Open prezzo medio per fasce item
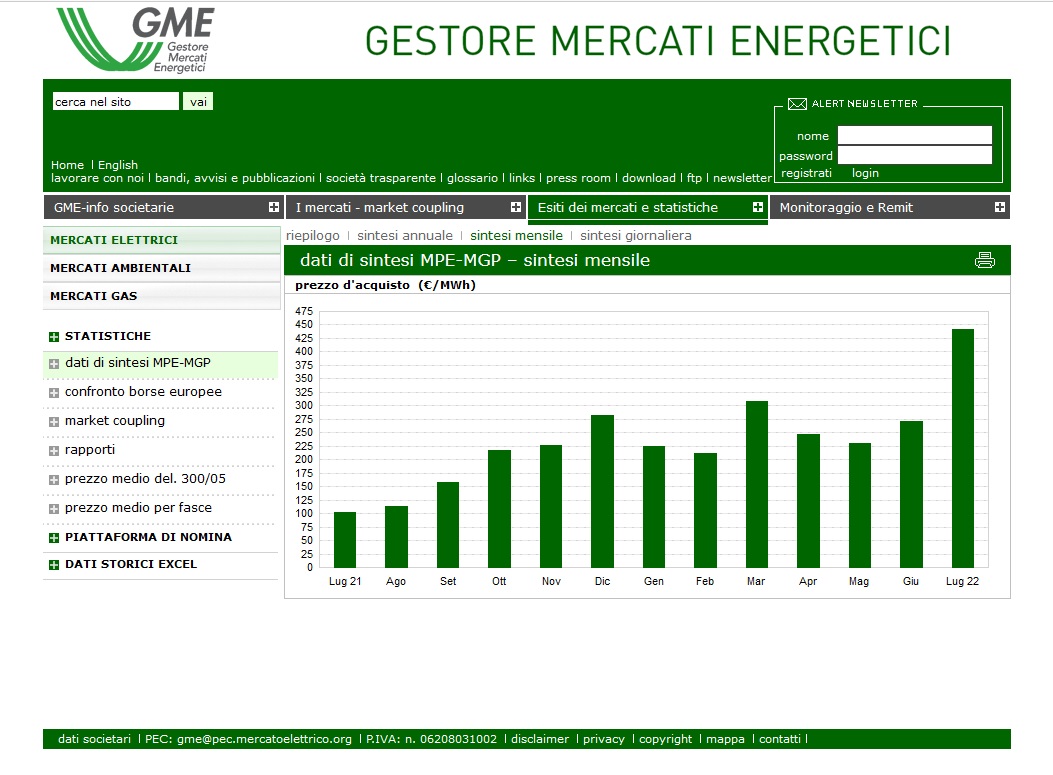This screenshot has width=1053, height=775. point(138,508)
